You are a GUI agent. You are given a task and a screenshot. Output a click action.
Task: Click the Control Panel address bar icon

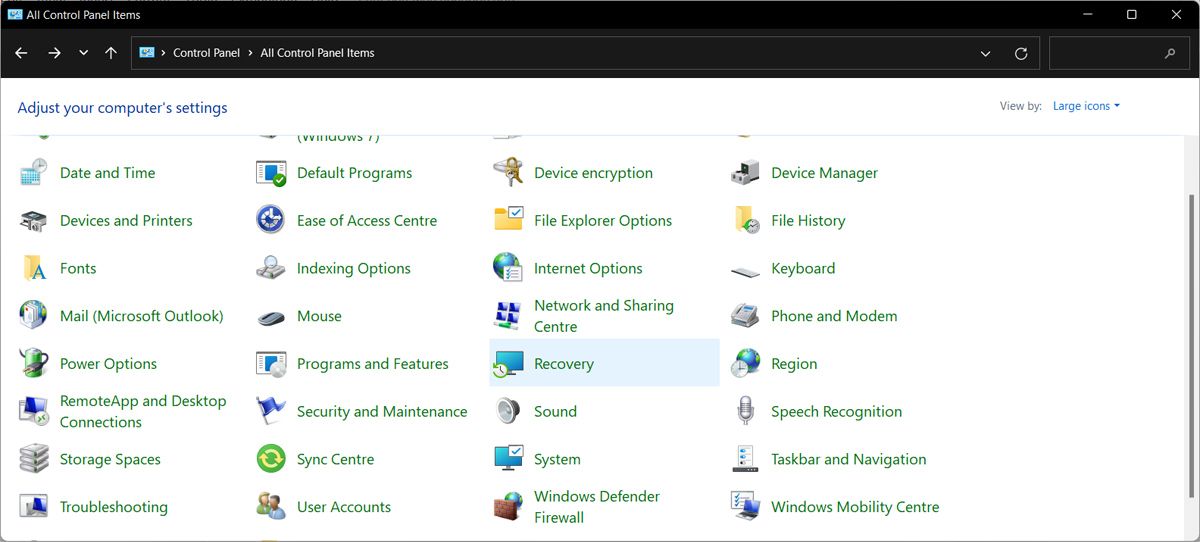tap(147, 53)
